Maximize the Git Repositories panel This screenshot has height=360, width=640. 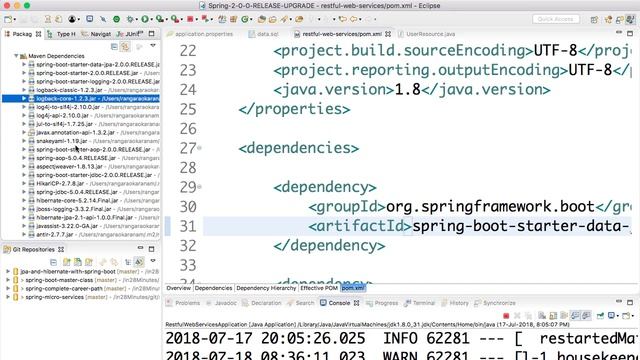(x=151, y=249)
